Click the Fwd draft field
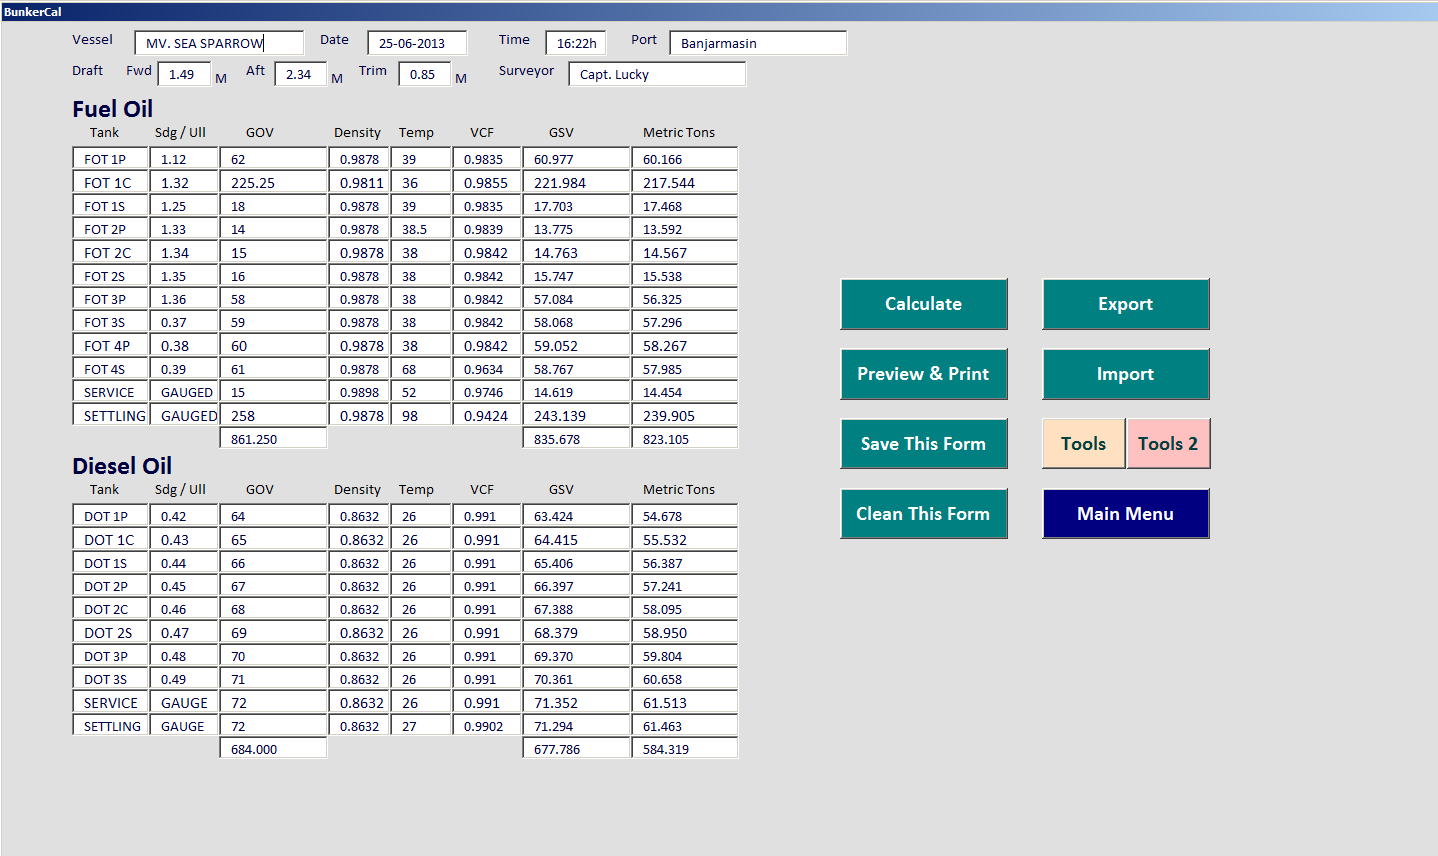Image resolution: width=1438 pixels, height=856 pixels. (184, 74)
